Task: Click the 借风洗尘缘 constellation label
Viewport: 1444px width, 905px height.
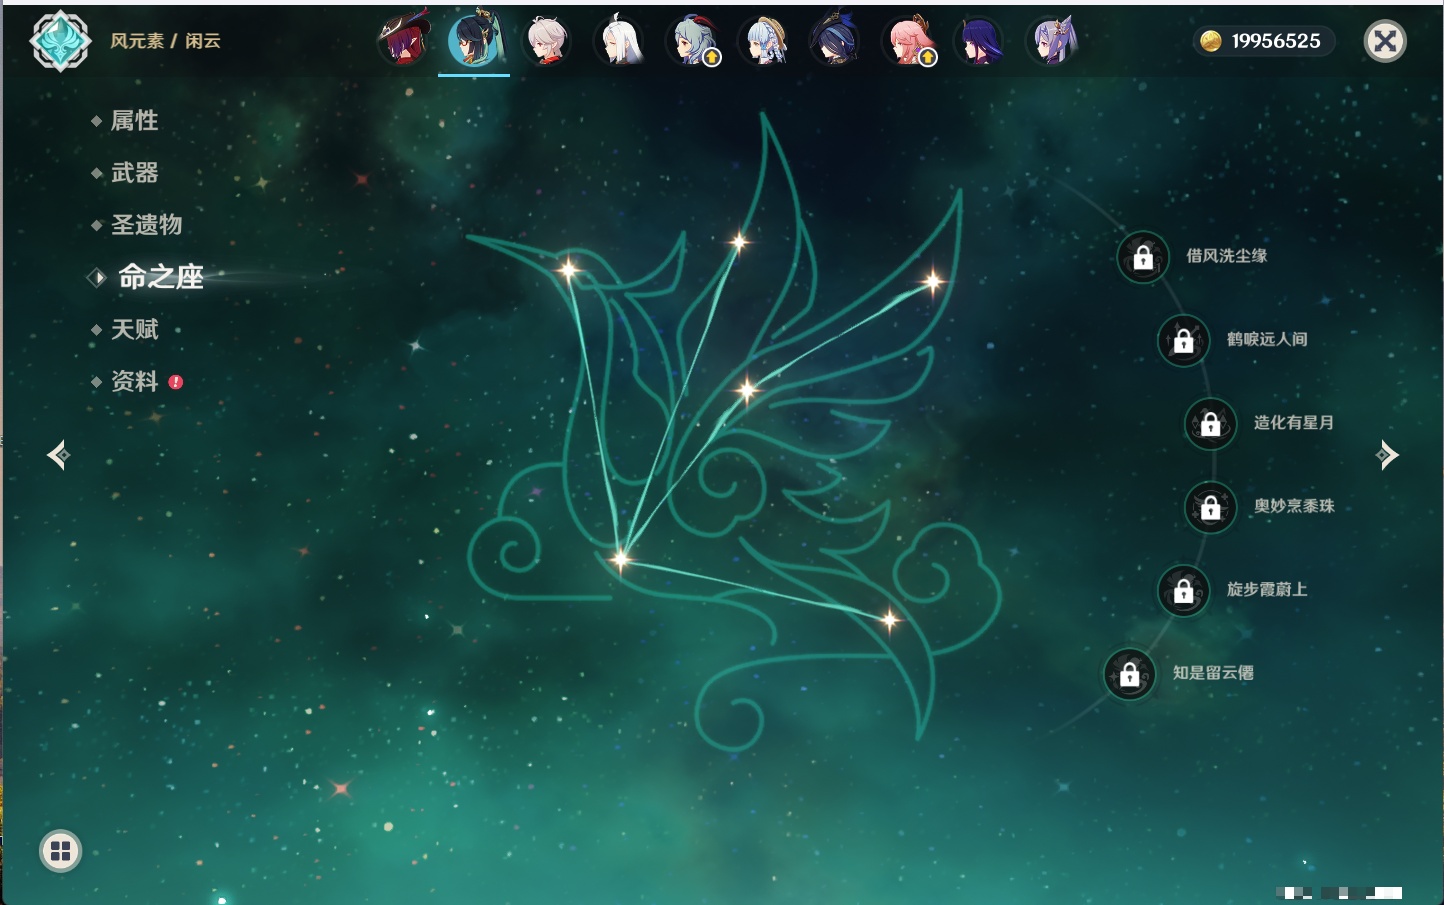Action: (1227, 256)
